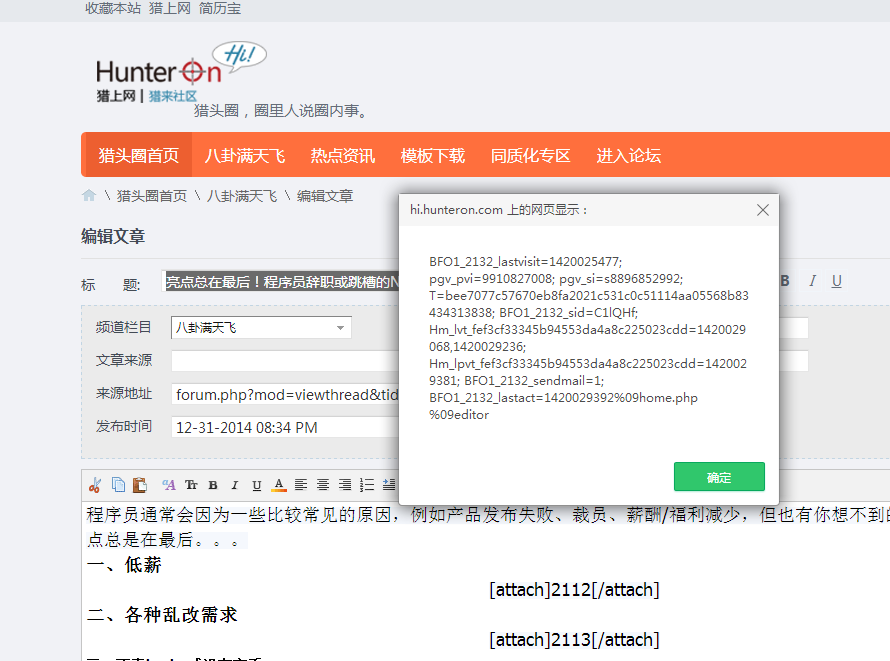Align text right in editor
Screen dimensions: 890x661
click(x=345, y=485)
